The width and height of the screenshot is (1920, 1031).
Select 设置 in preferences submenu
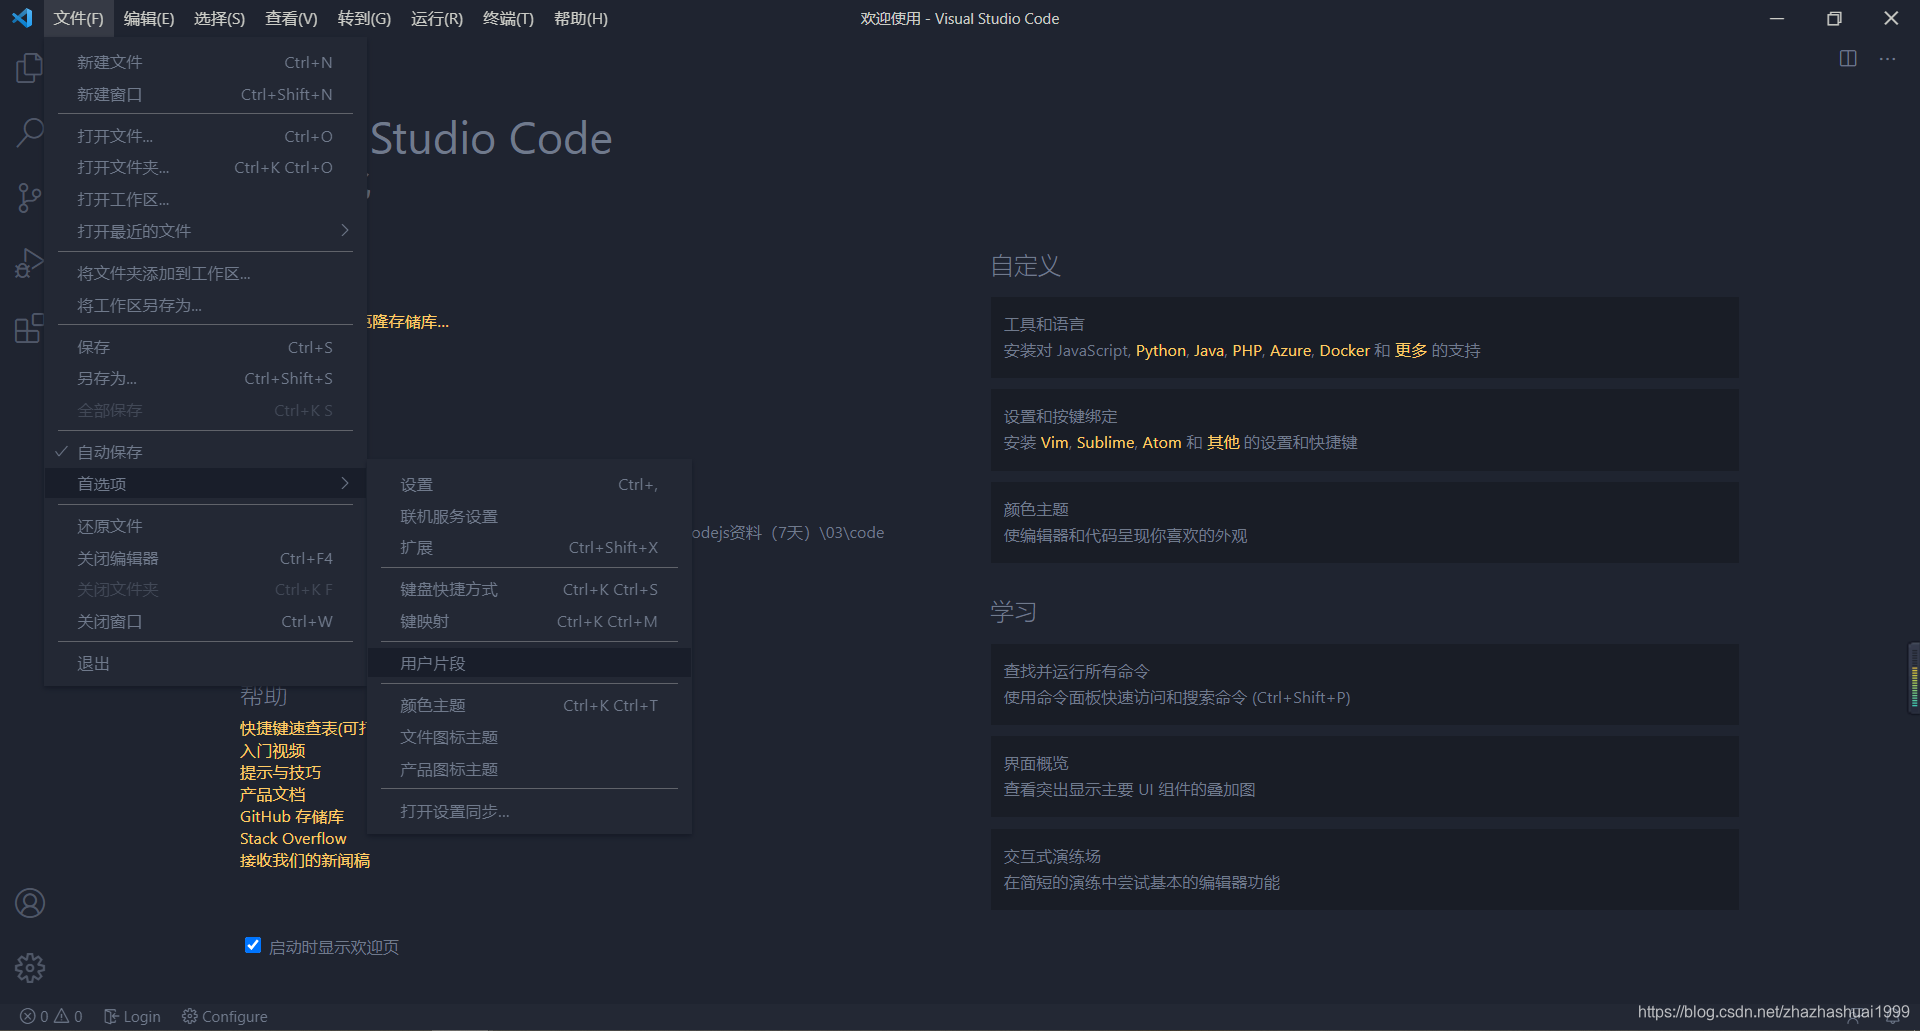pyautogui.click(x=529, y=484)
